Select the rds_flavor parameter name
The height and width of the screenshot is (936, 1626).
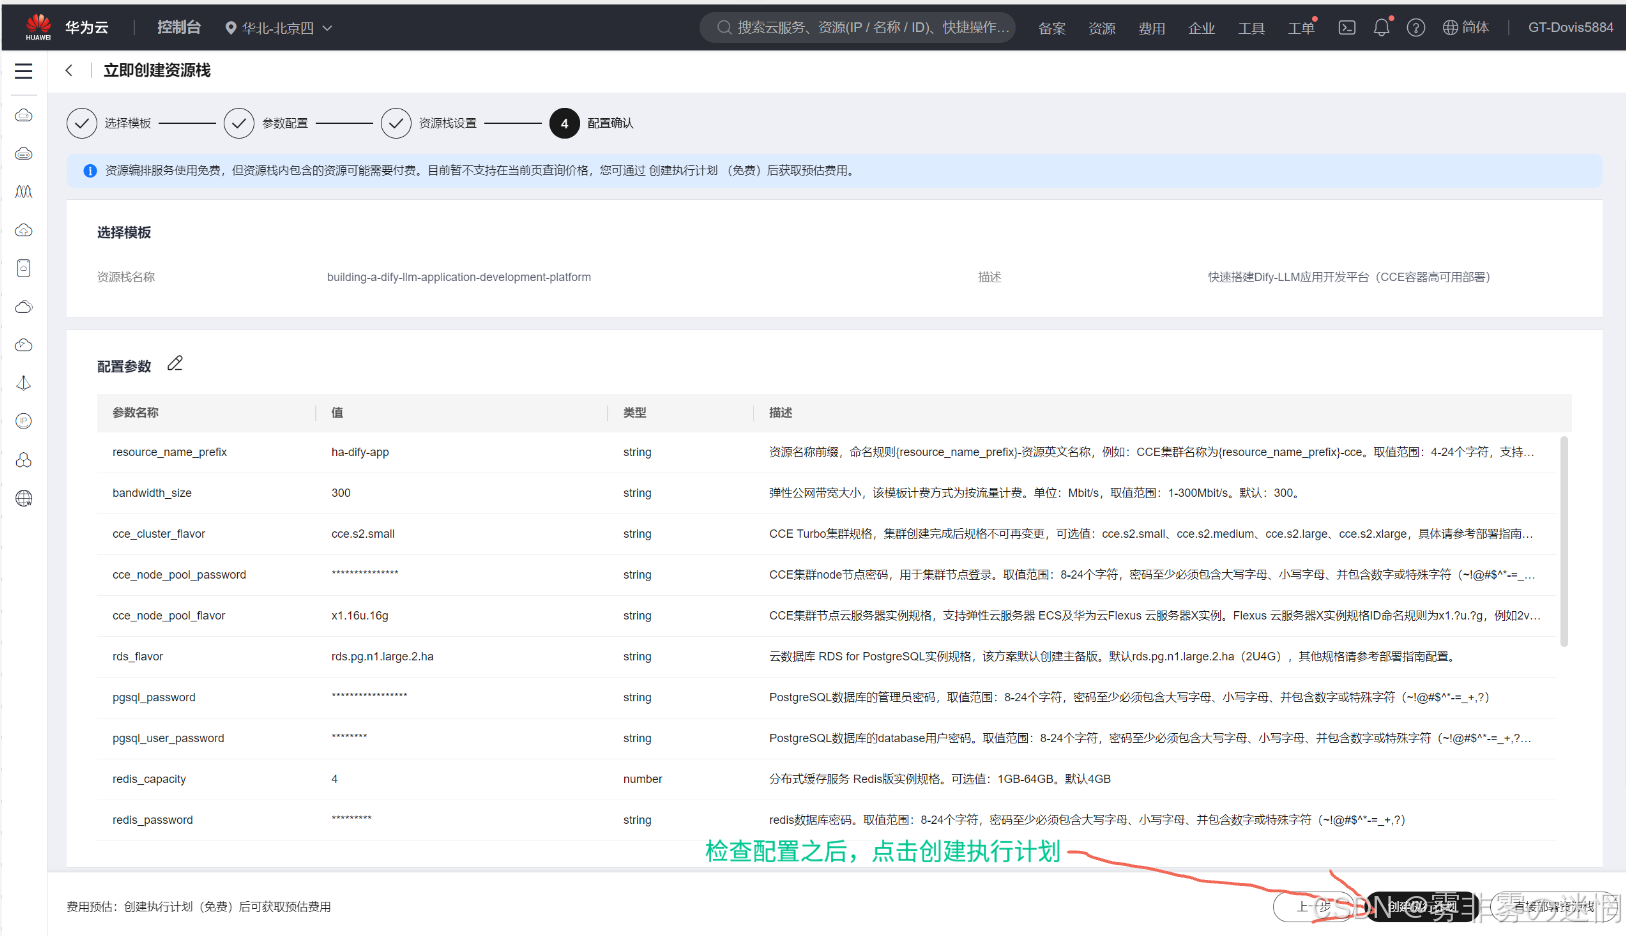click(x=138, y=657)
